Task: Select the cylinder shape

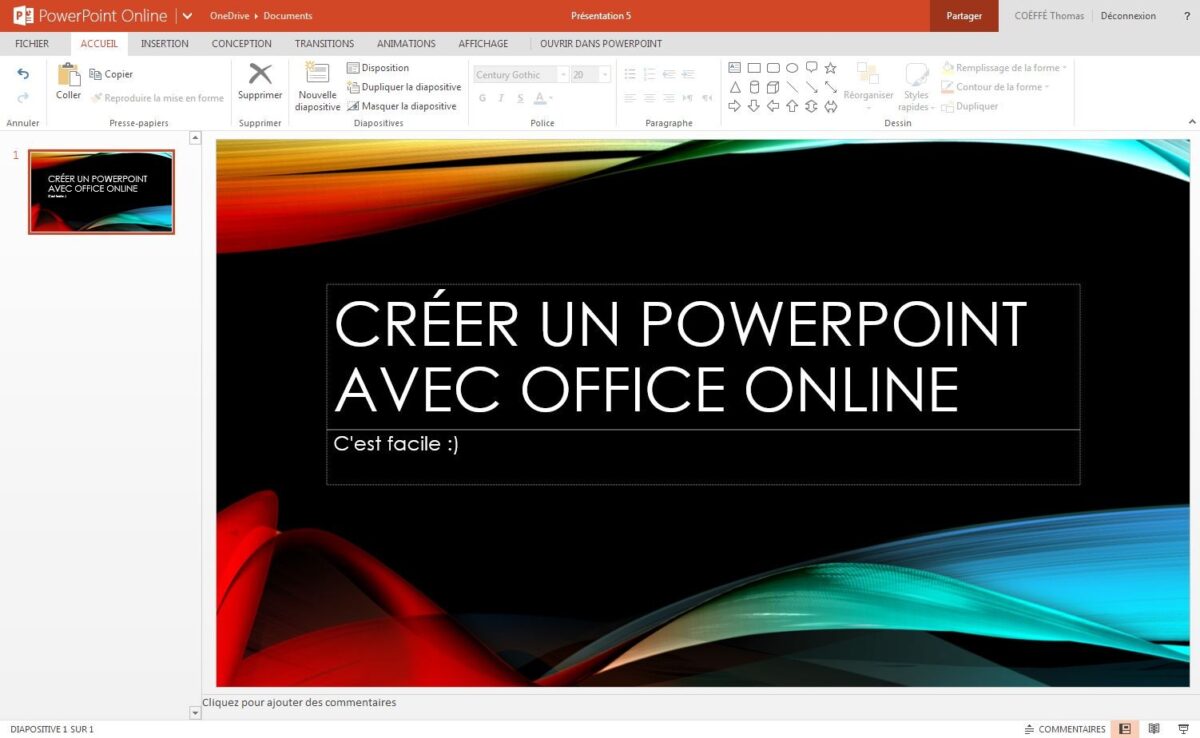Action: [x=754, y=87]
